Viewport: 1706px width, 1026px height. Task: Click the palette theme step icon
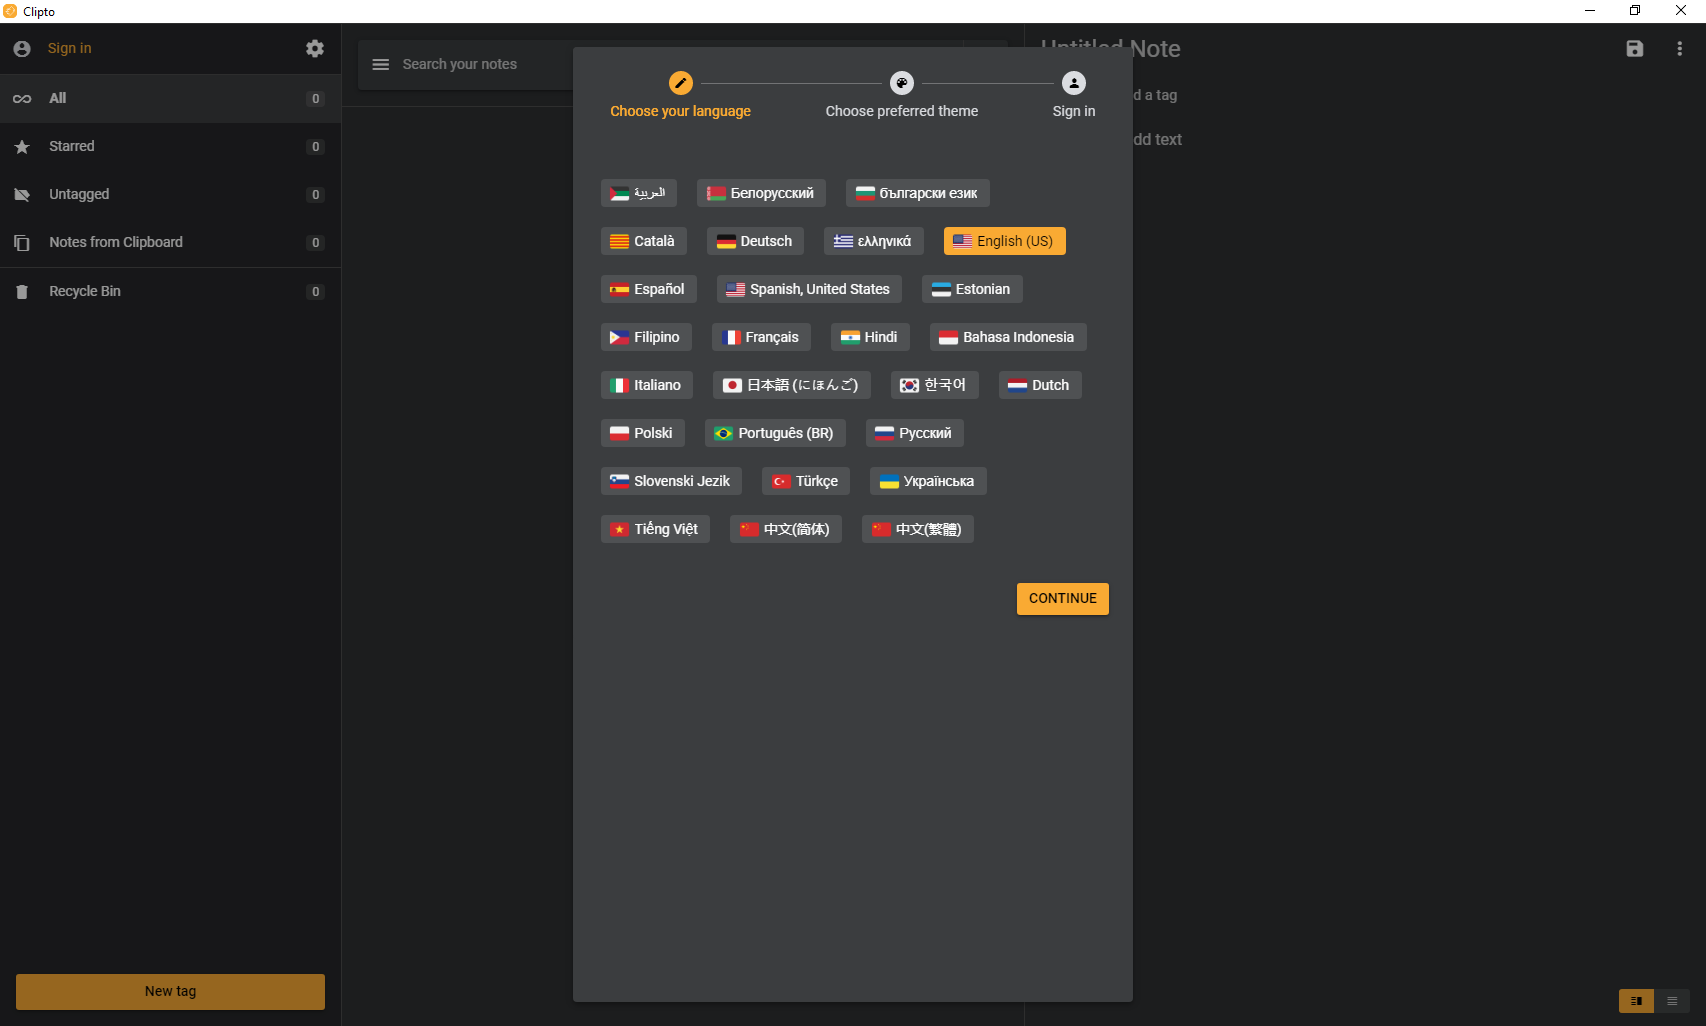click(901, 83)
